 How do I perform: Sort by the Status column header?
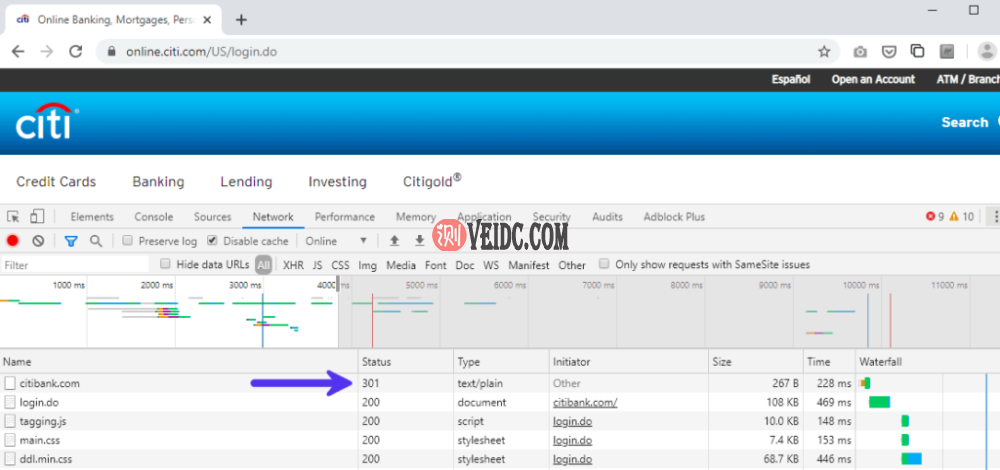click(x=406, y=362)
